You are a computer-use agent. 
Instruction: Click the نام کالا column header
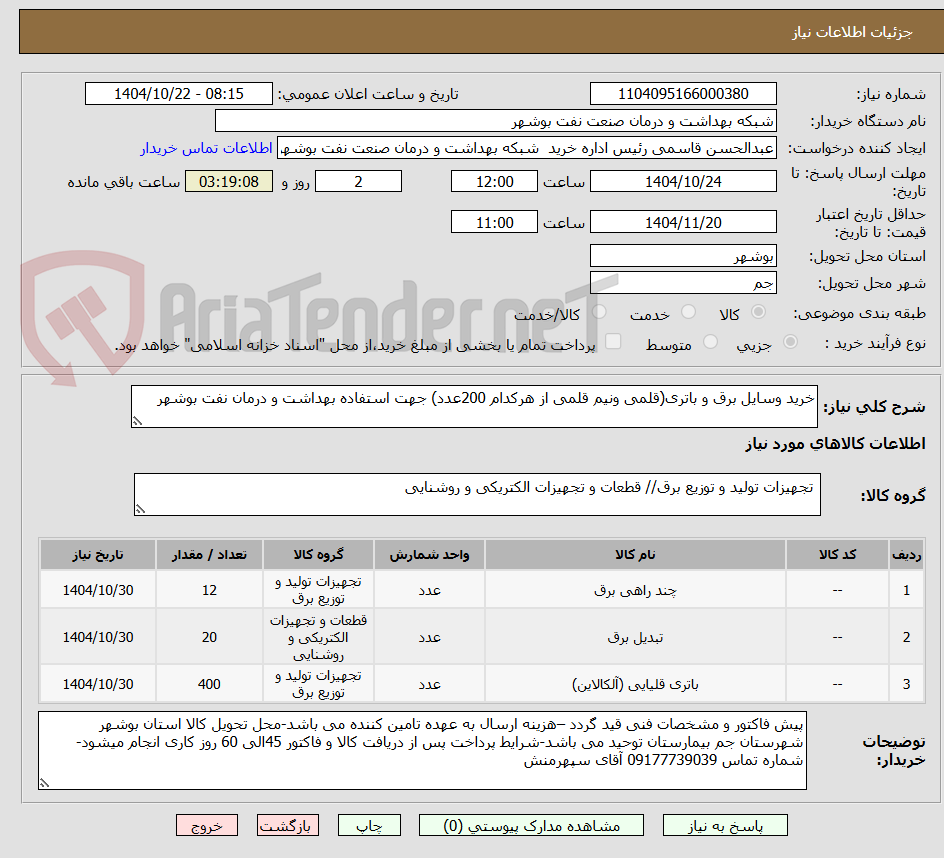[x=635, y=555]
